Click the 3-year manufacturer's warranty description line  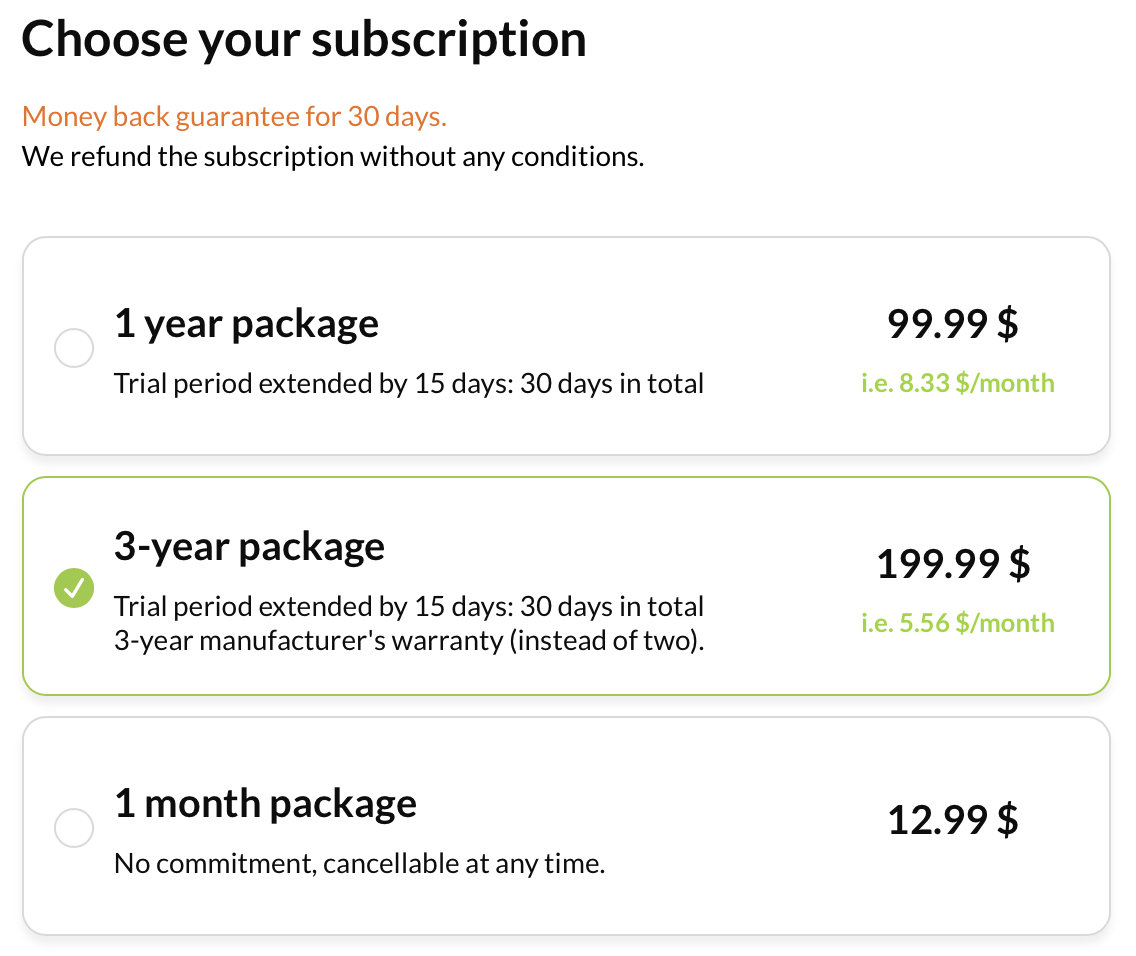coord(409,641)
